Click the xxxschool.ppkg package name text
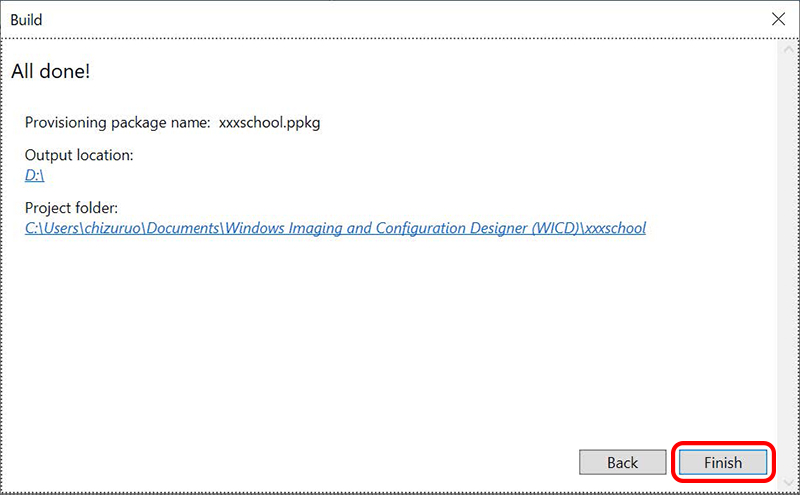The image size is (800, 495). click(x=269, y=123)
